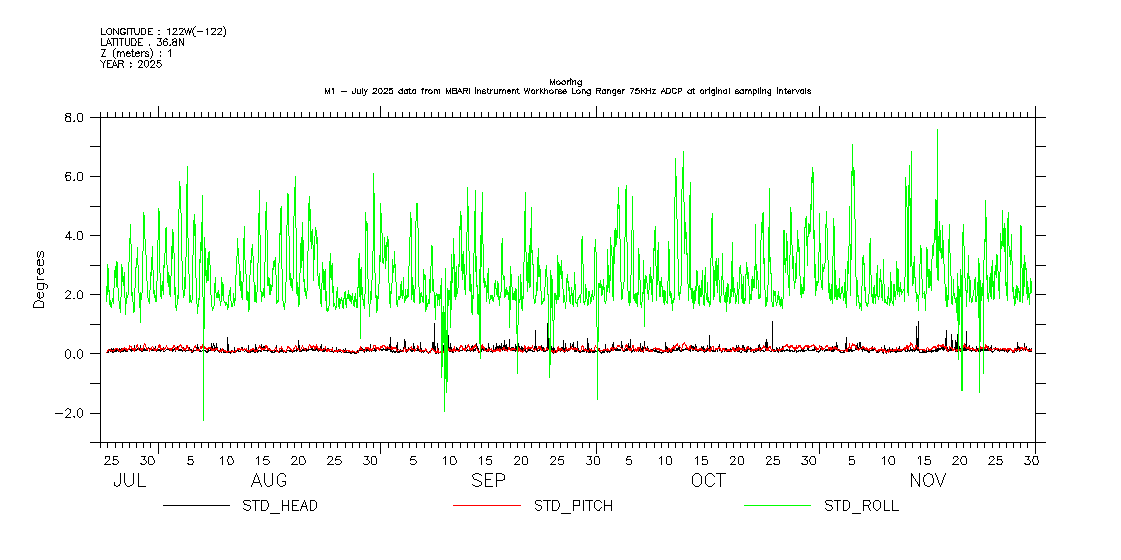Select the SEP month label on time axis
Image resolution: width=1121 pixels, height=560 pixels.
488,481
